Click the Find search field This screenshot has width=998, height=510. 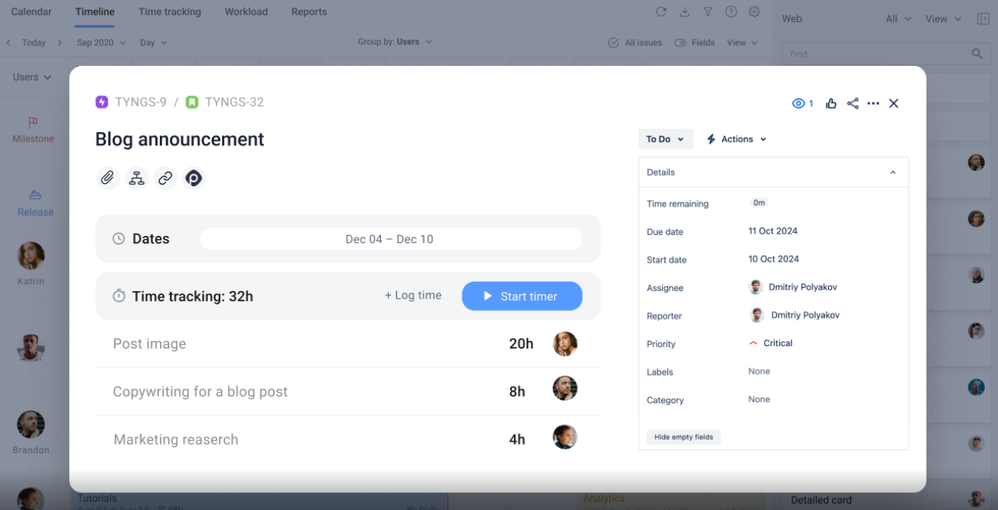[x=885, y=54]
